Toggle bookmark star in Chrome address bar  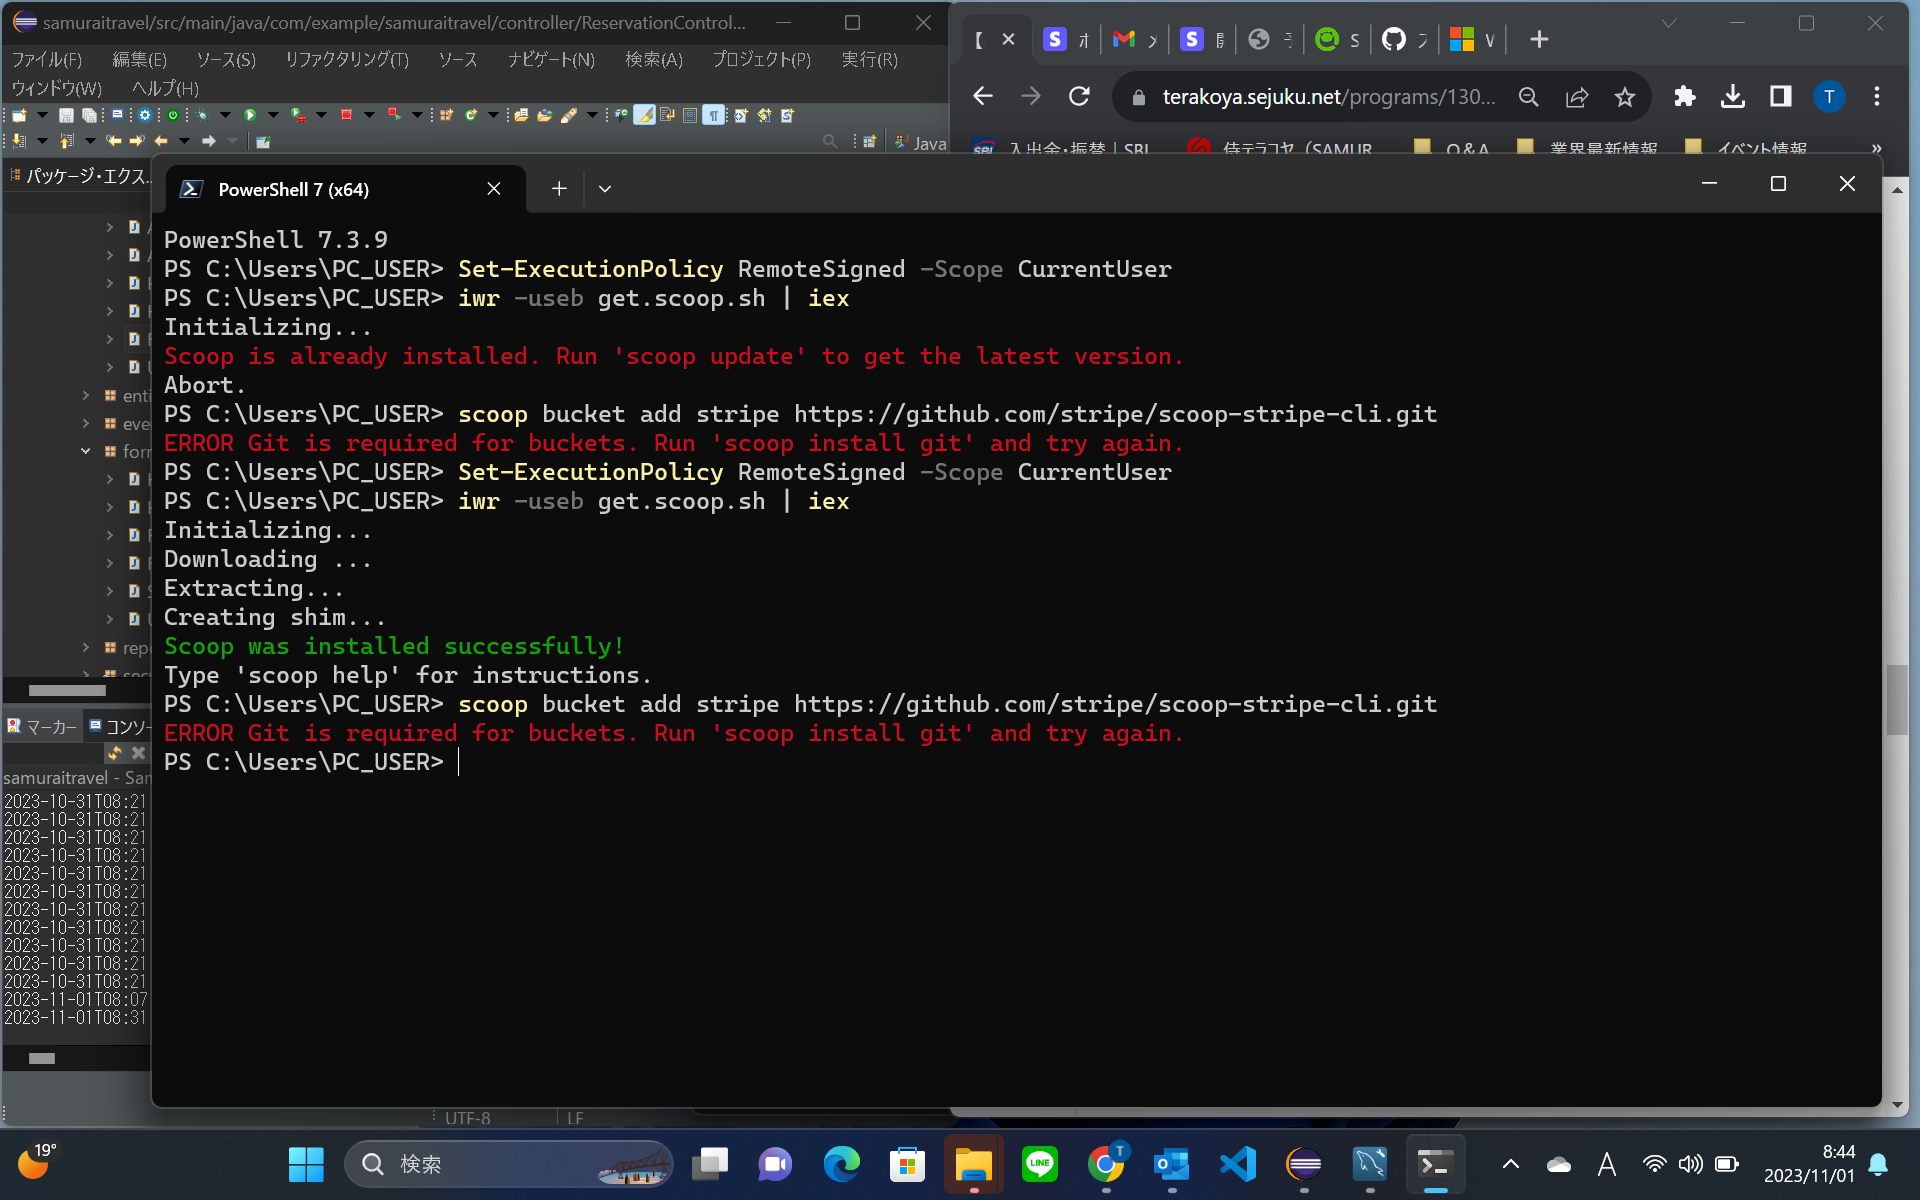click(x=1625, y=96)
